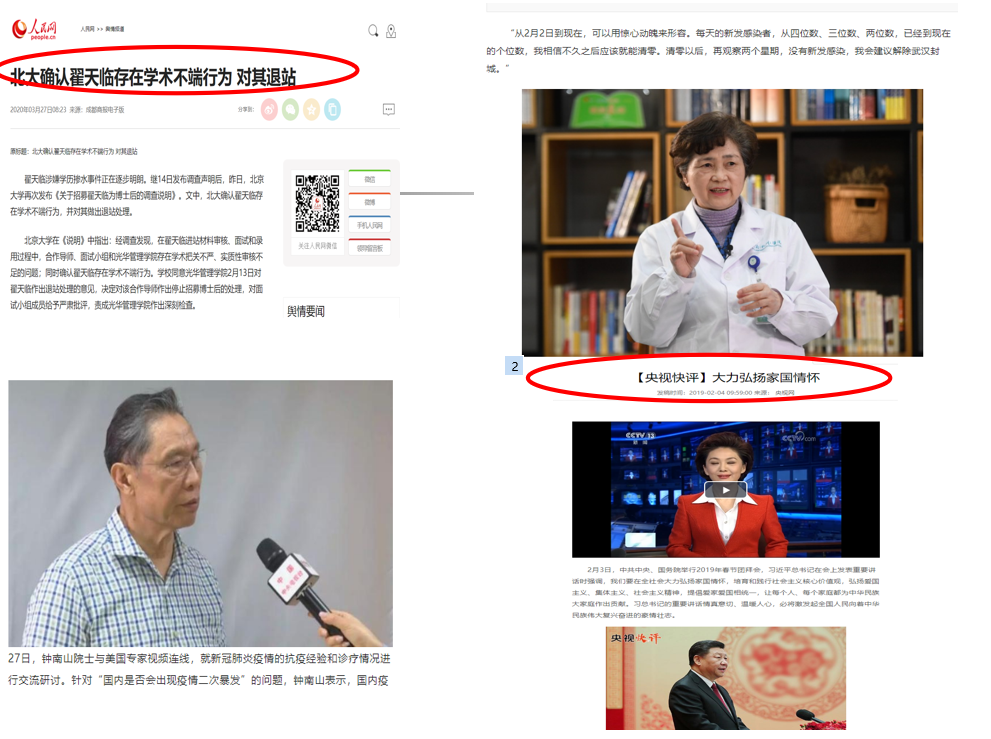
Task: Click the yellow star share icon
Action: [x=311, y=110]
